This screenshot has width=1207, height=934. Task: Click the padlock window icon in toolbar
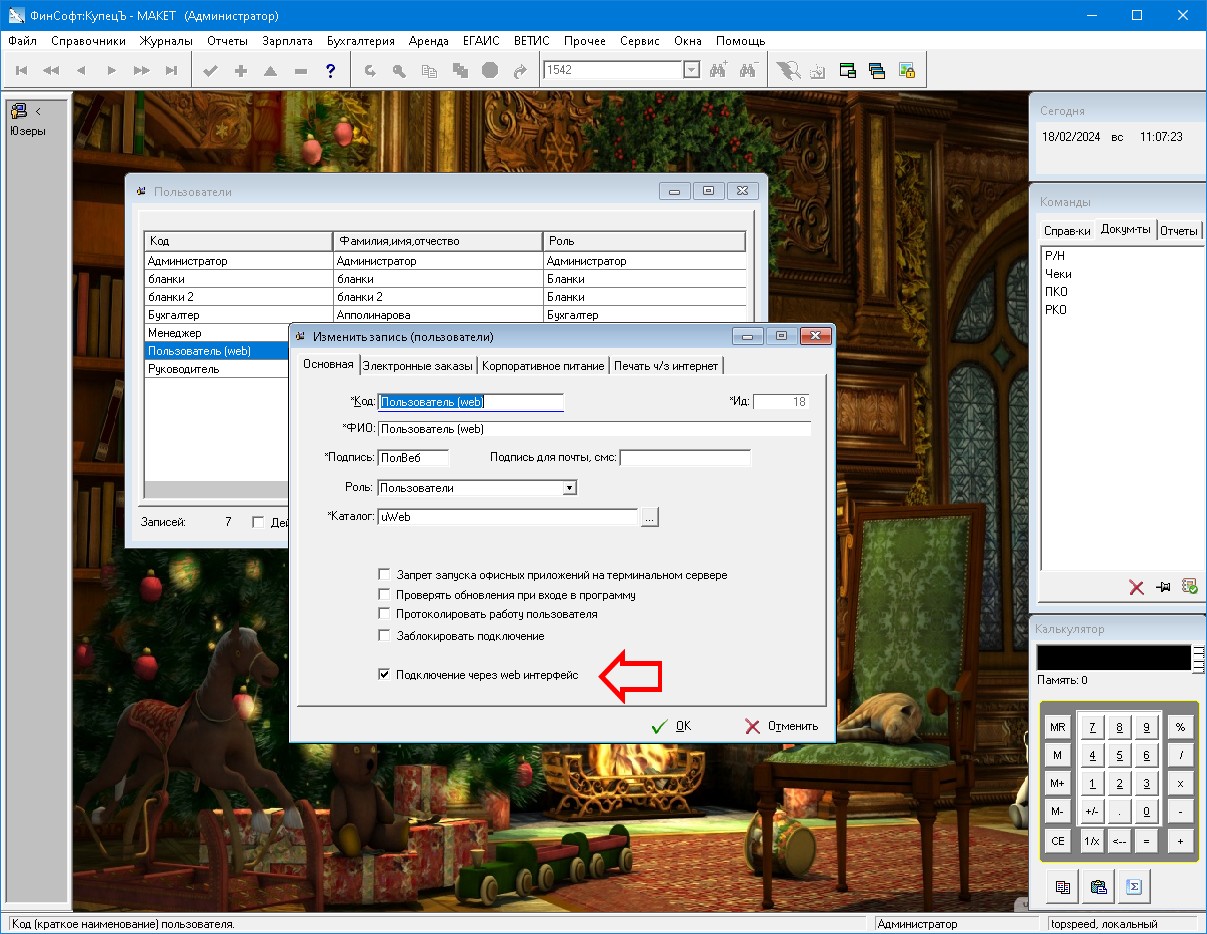(x=907, y=70)
